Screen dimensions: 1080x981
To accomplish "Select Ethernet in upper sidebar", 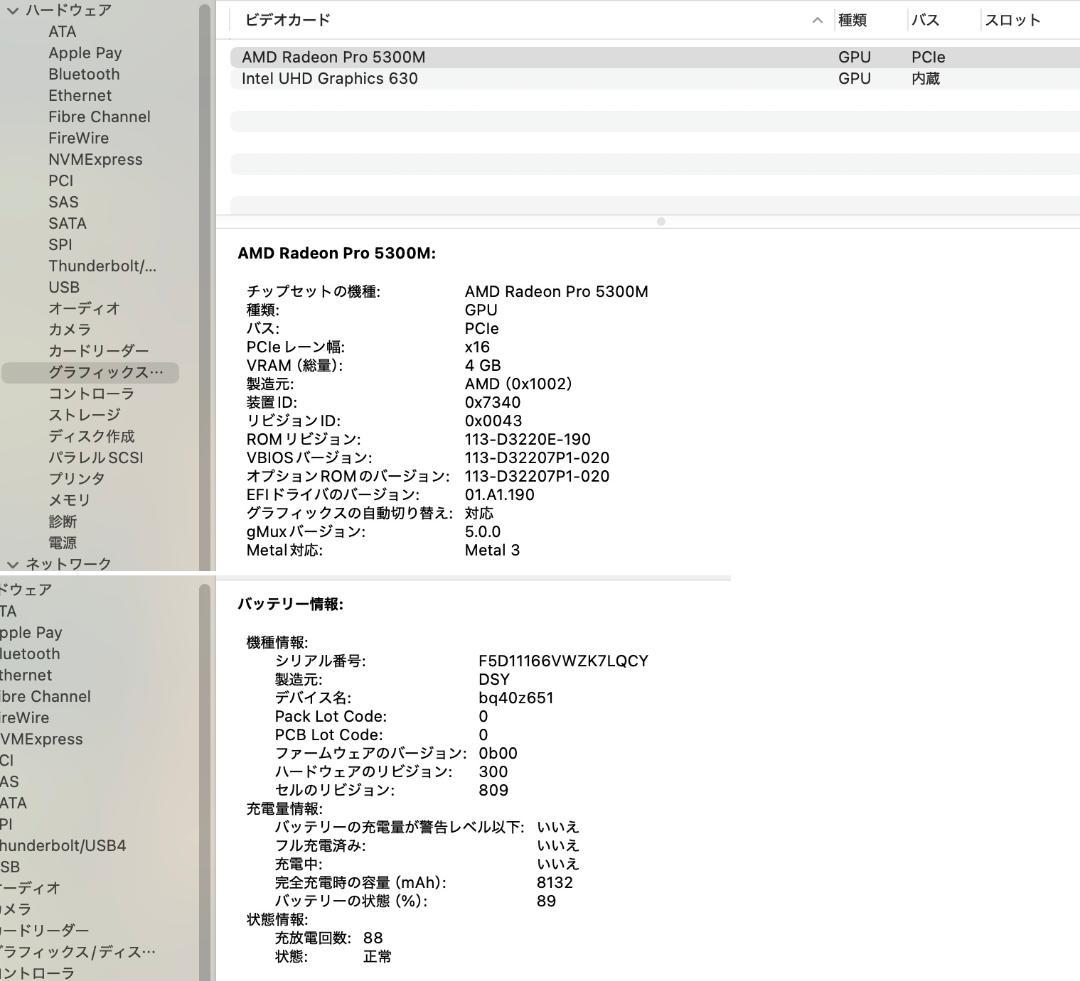I will point(80,96).
